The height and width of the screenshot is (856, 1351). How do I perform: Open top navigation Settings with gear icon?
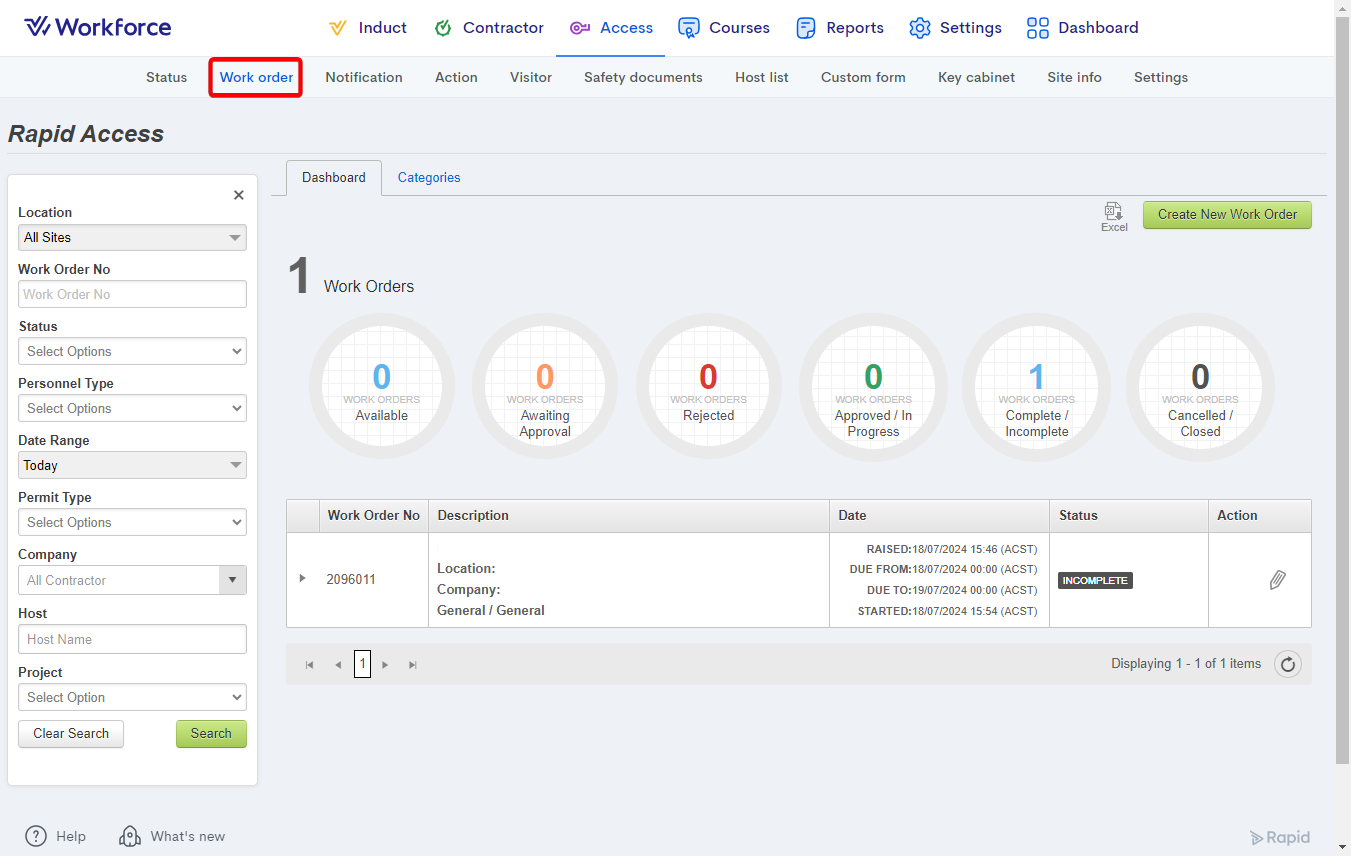pyautogui.click(x=955, y=28)
